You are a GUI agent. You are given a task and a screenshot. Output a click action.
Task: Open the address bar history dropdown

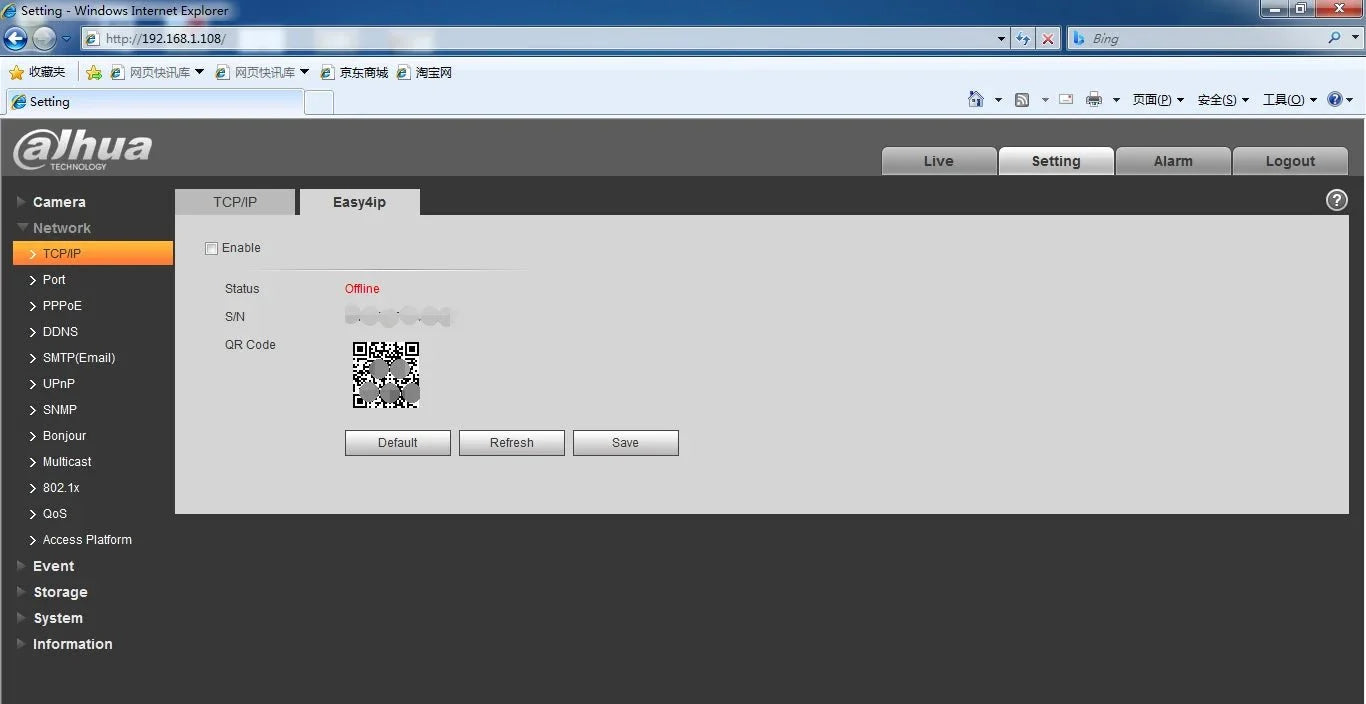point(1002,39)
